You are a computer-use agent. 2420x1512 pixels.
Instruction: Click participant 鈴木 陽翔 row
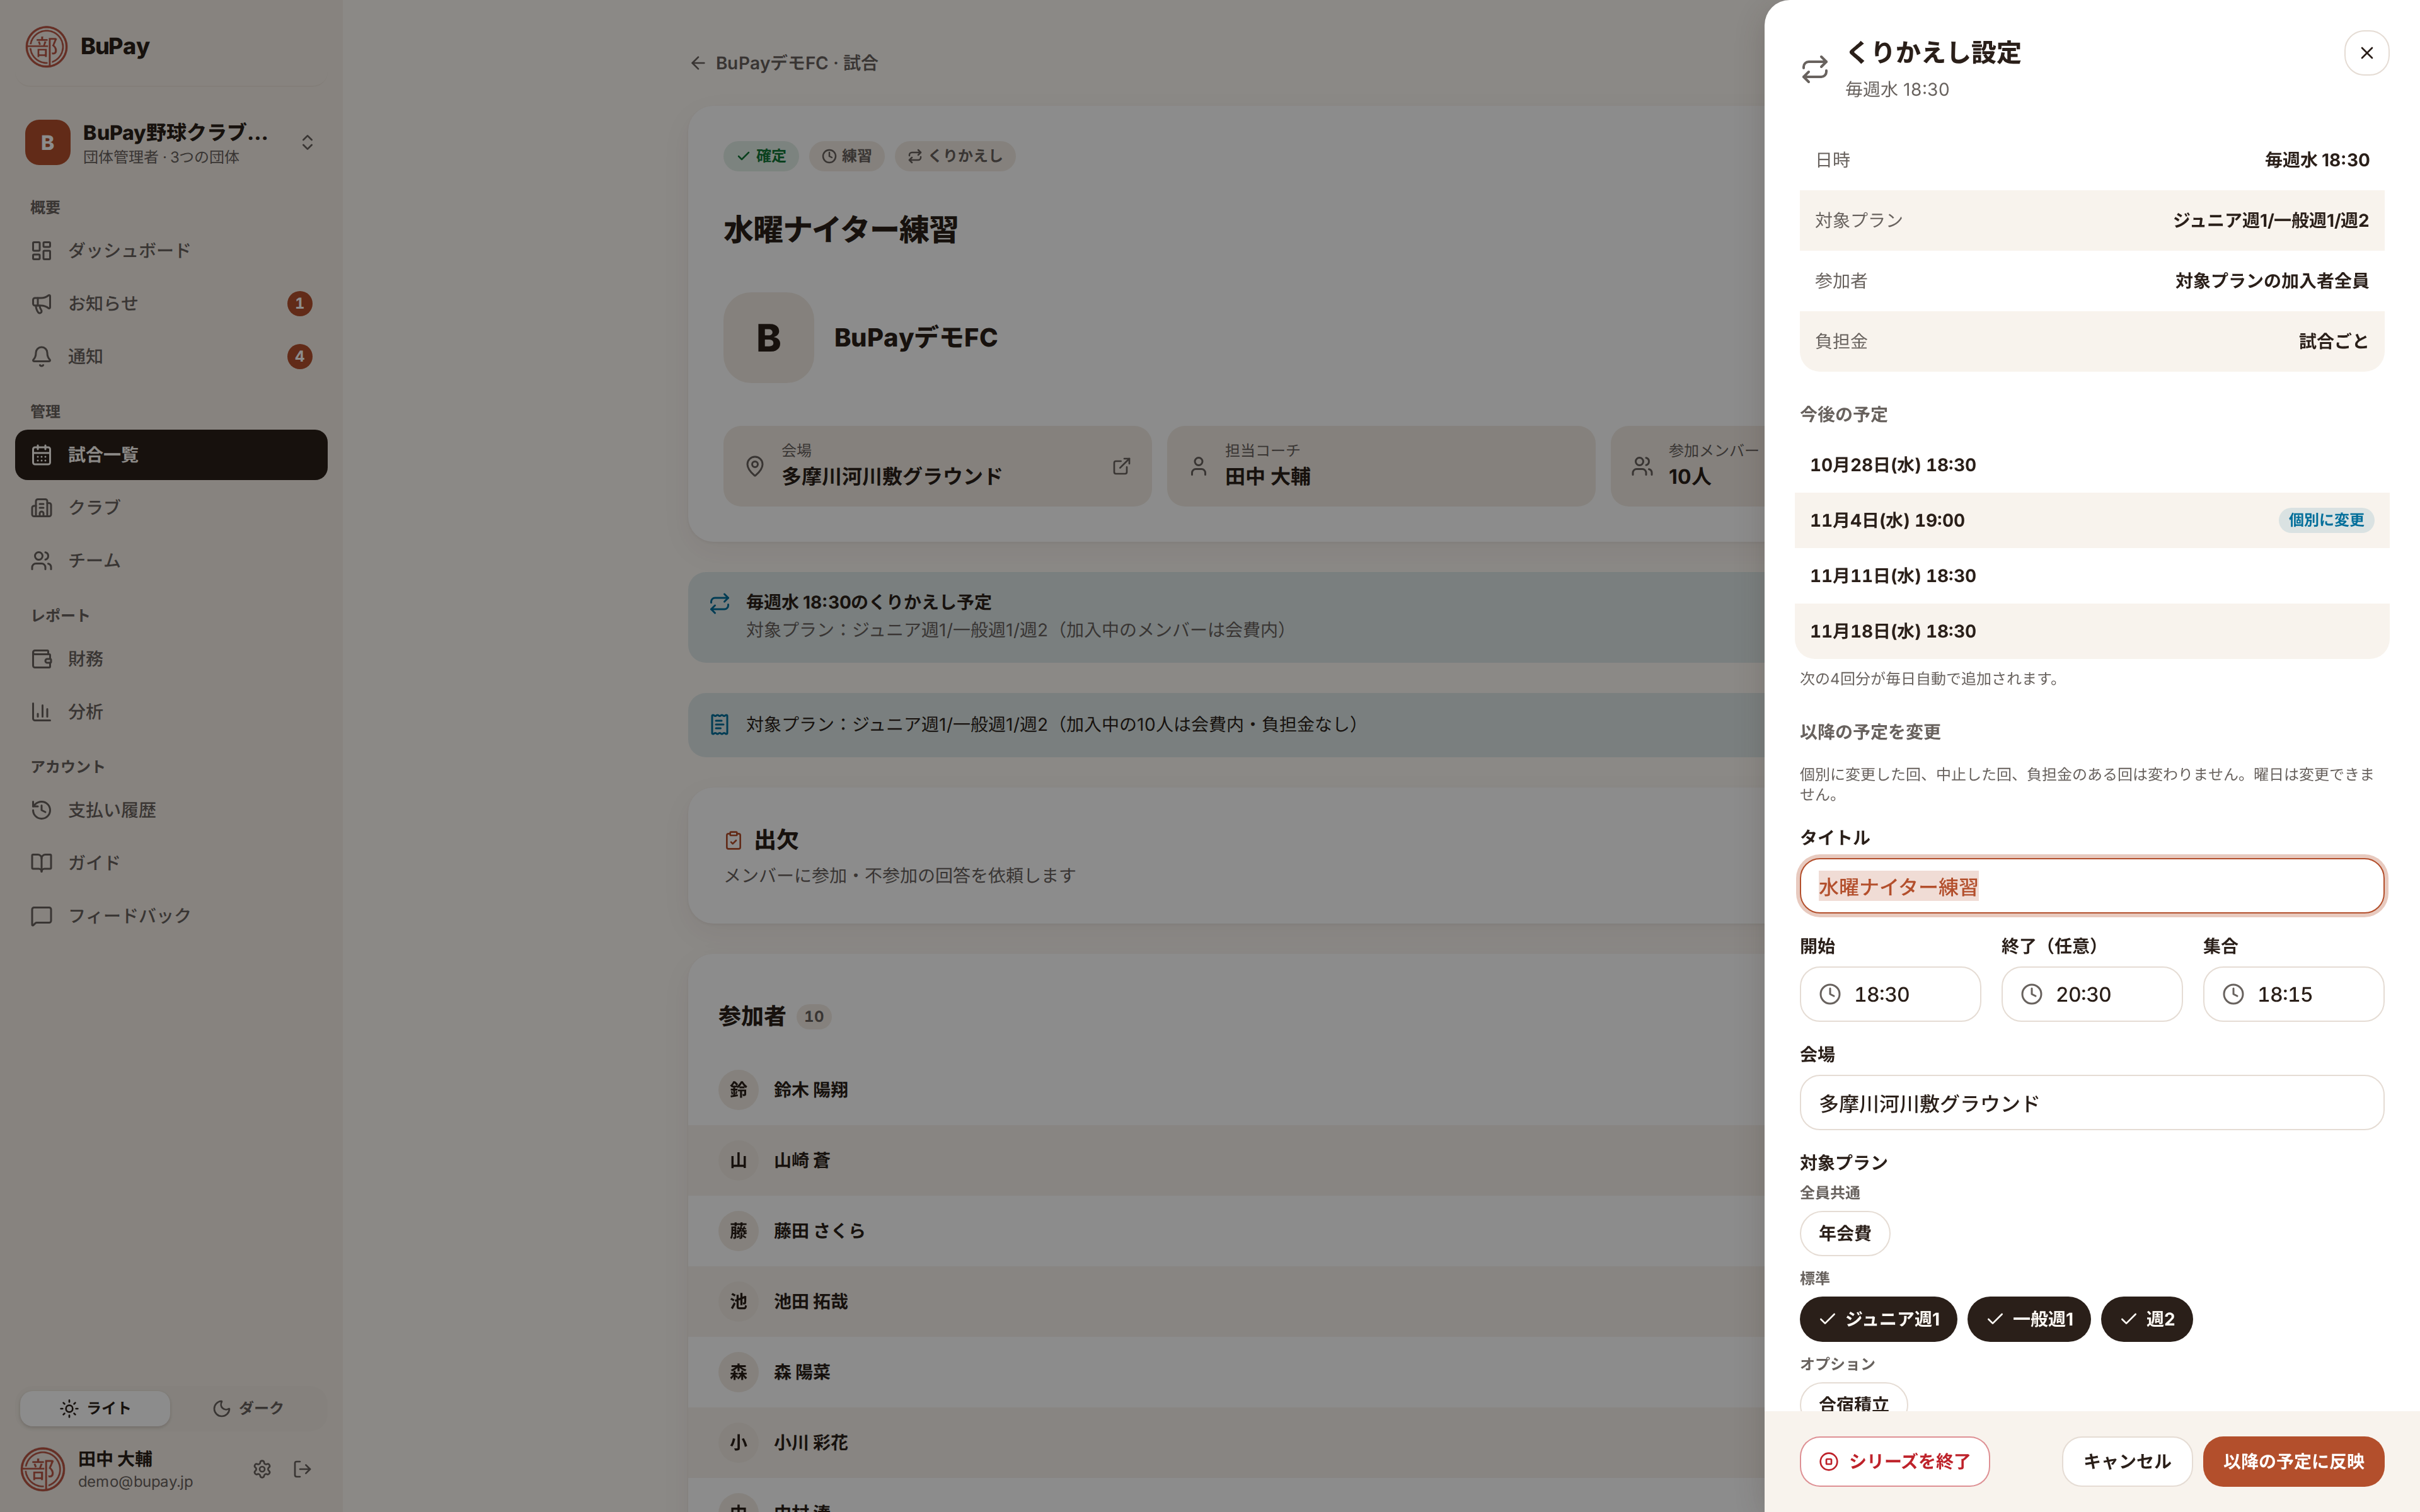(1226, 1090)
